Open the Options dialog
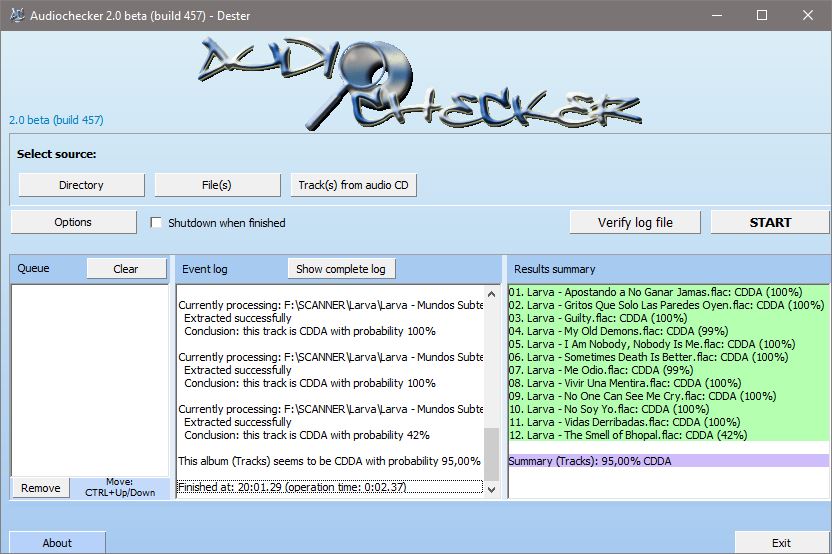The height and width of the screenshot is (554, 832). pyautogui.click(x=73, y=222)
